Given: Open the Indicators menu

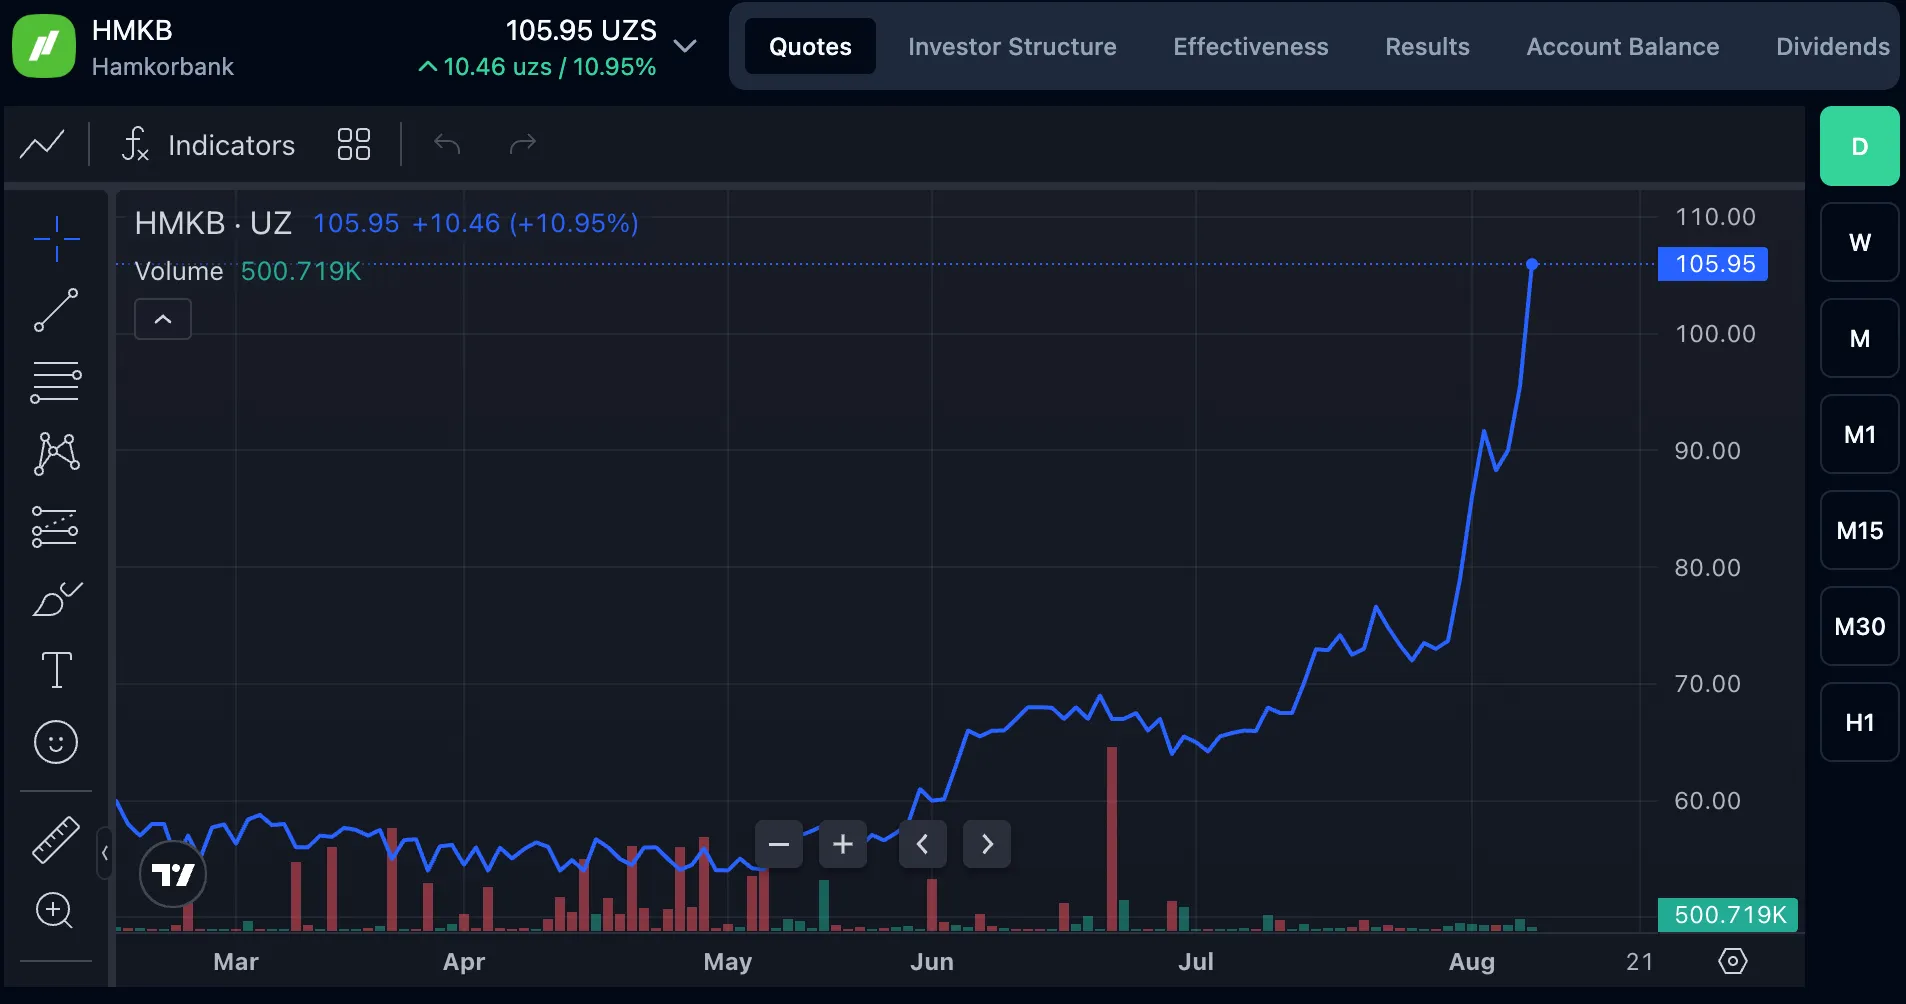Looking at the screenshot, I should point(208,145).
